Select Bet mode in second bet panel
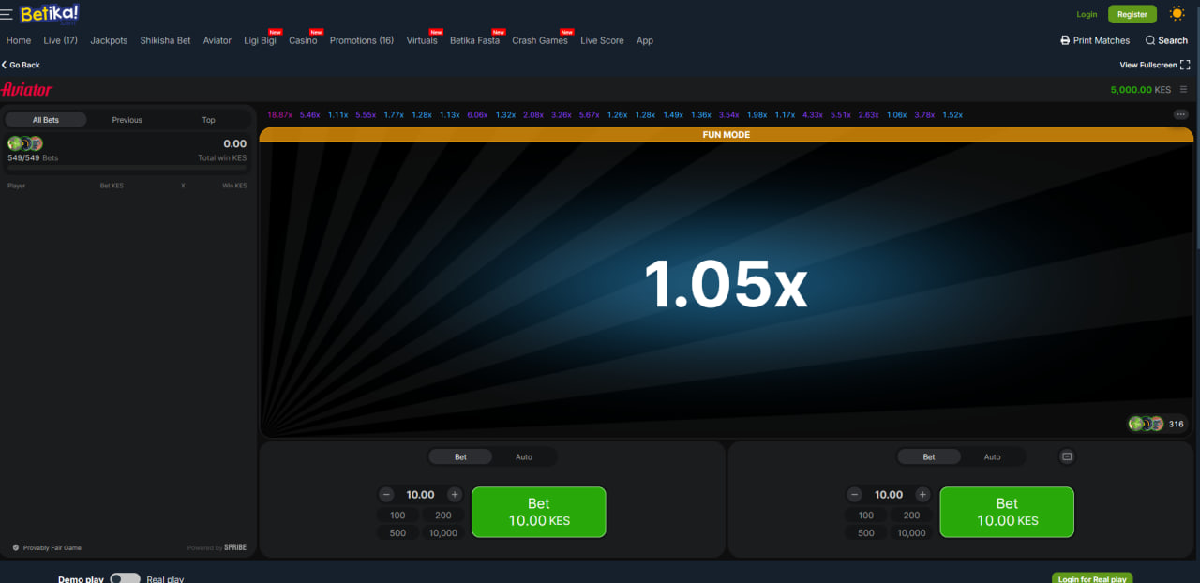This screenshot has width=1200, height=583. coord(929,457)
